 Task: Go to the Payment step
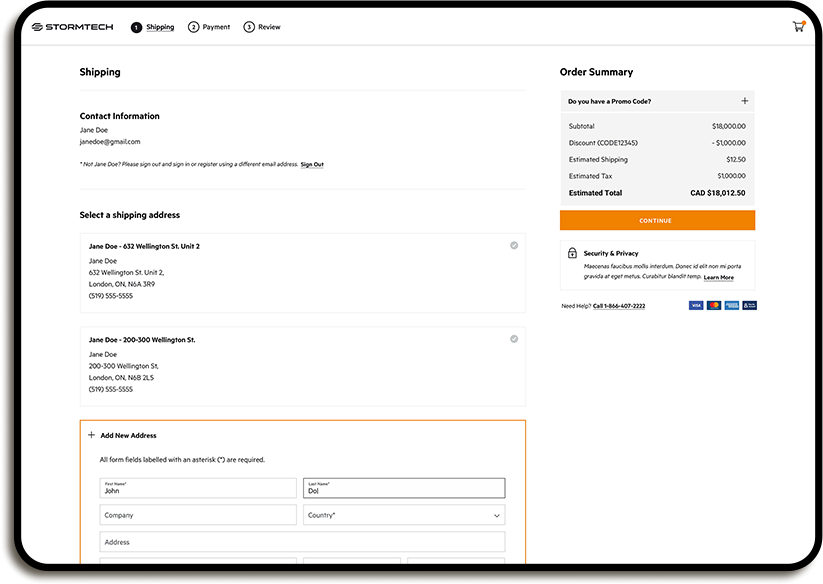(x=216, y=27)
